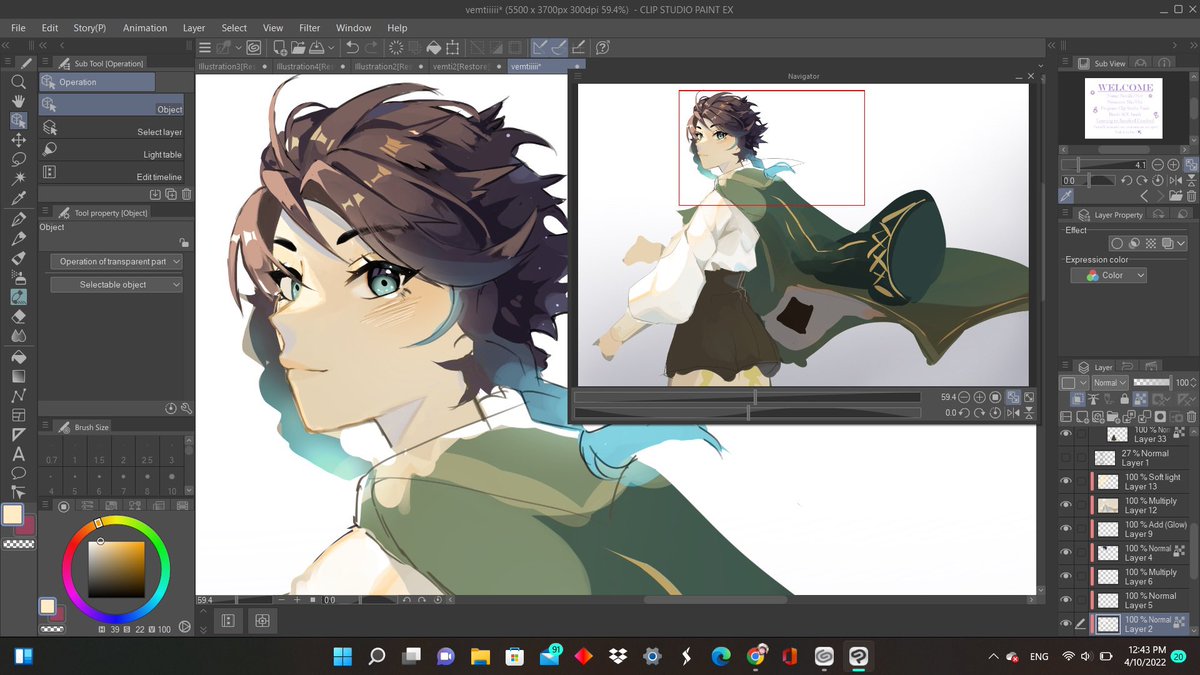Select the Eyedropper tool in toolbox
The image size is (1200, 675).
[x=18, y=197]
